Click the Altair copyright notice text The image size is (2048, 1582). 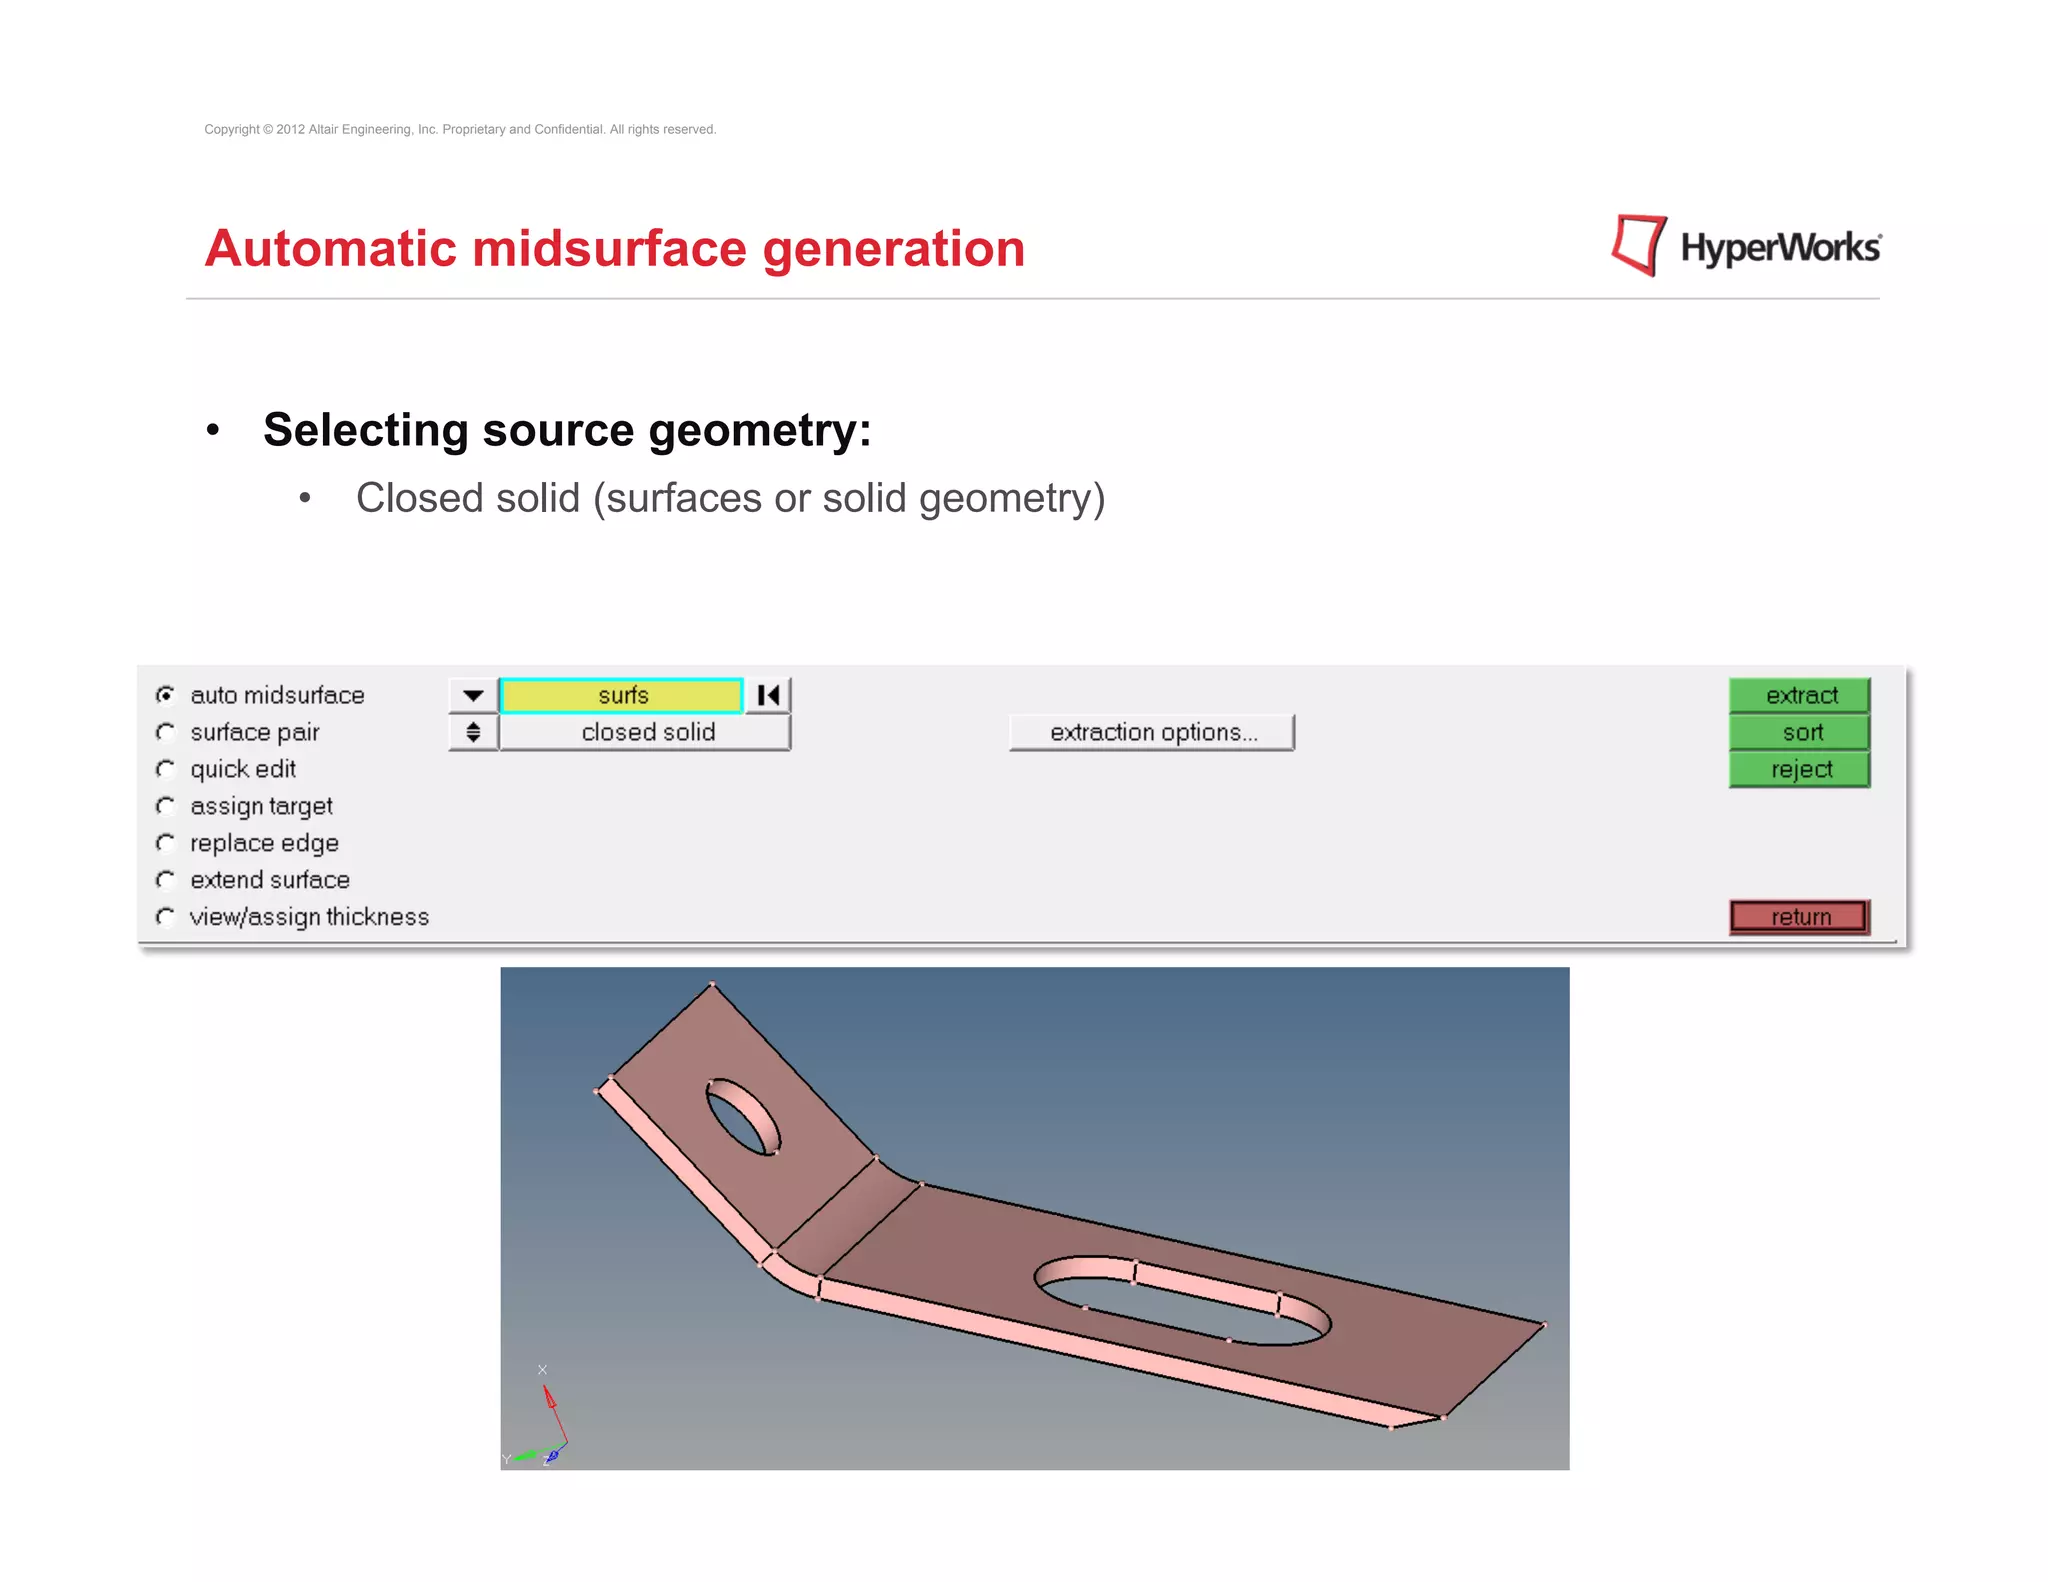(460, 129)
